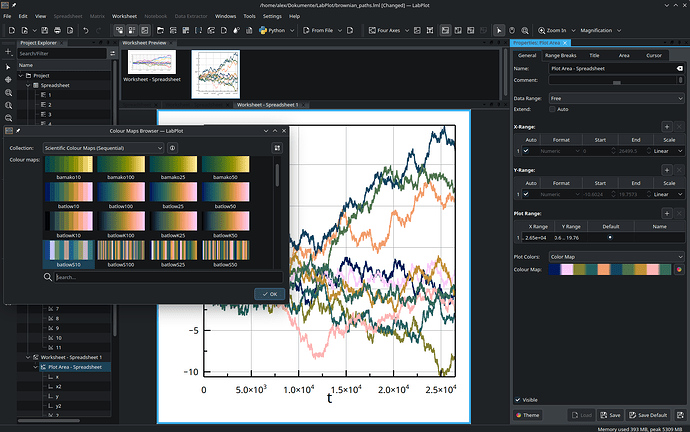Add a new Plot Range with plus button
This screenshot has height=432, width=690.
pyautogui.click(x=666, y=213)
